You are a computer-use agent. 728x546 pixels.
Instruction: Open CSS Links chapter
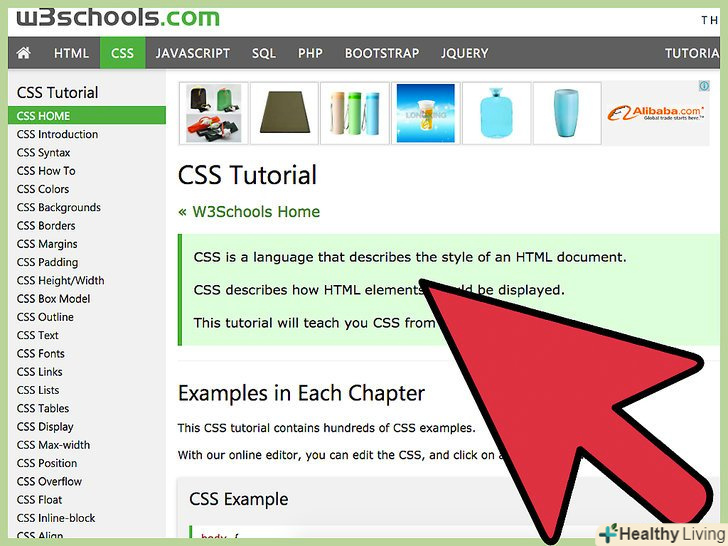pos(39,372)
